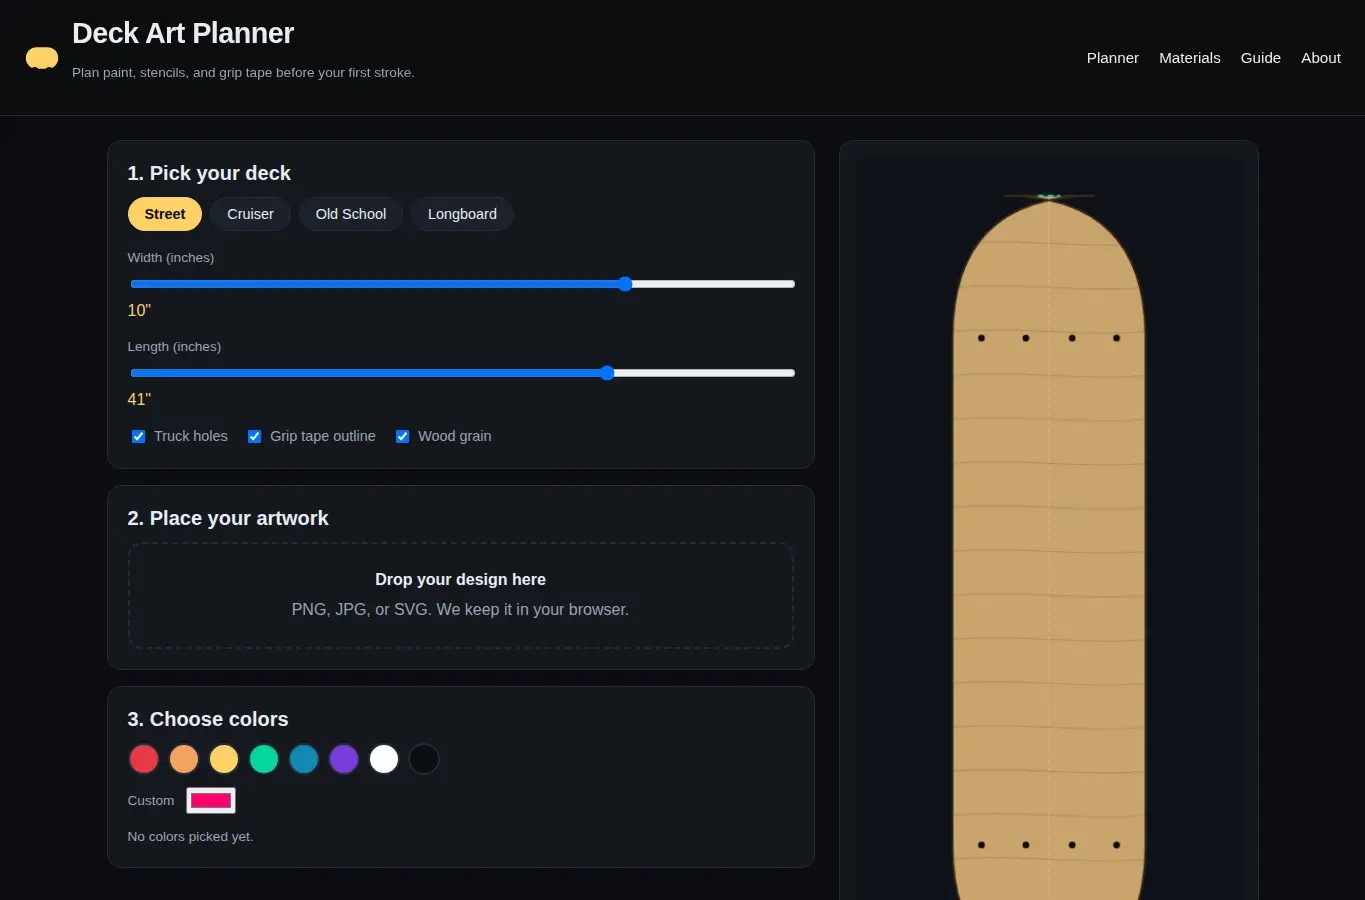Screen dimensions: 1365x900
Task: Switch to the Longboard deck shape
Action: pos(462,214)
